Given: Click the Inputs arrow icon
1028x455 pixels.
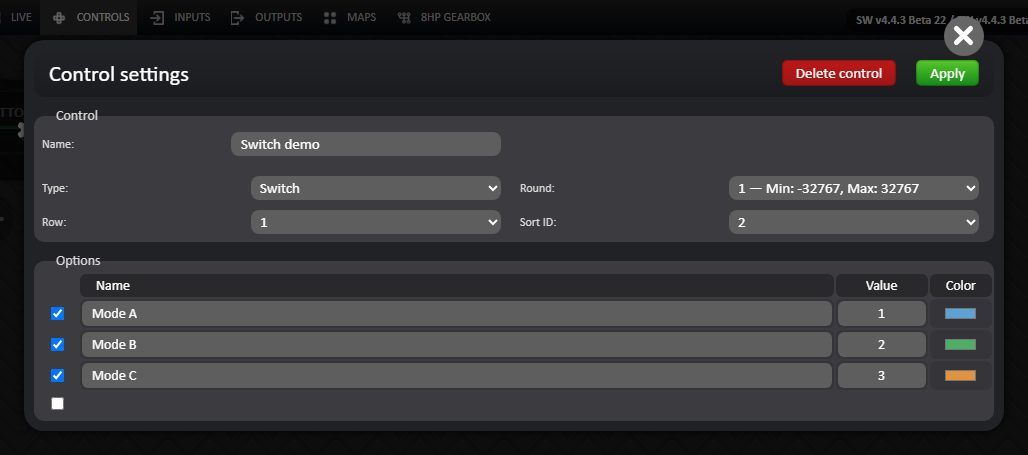Looking at the screenshot, I should (x=157, y=18).
